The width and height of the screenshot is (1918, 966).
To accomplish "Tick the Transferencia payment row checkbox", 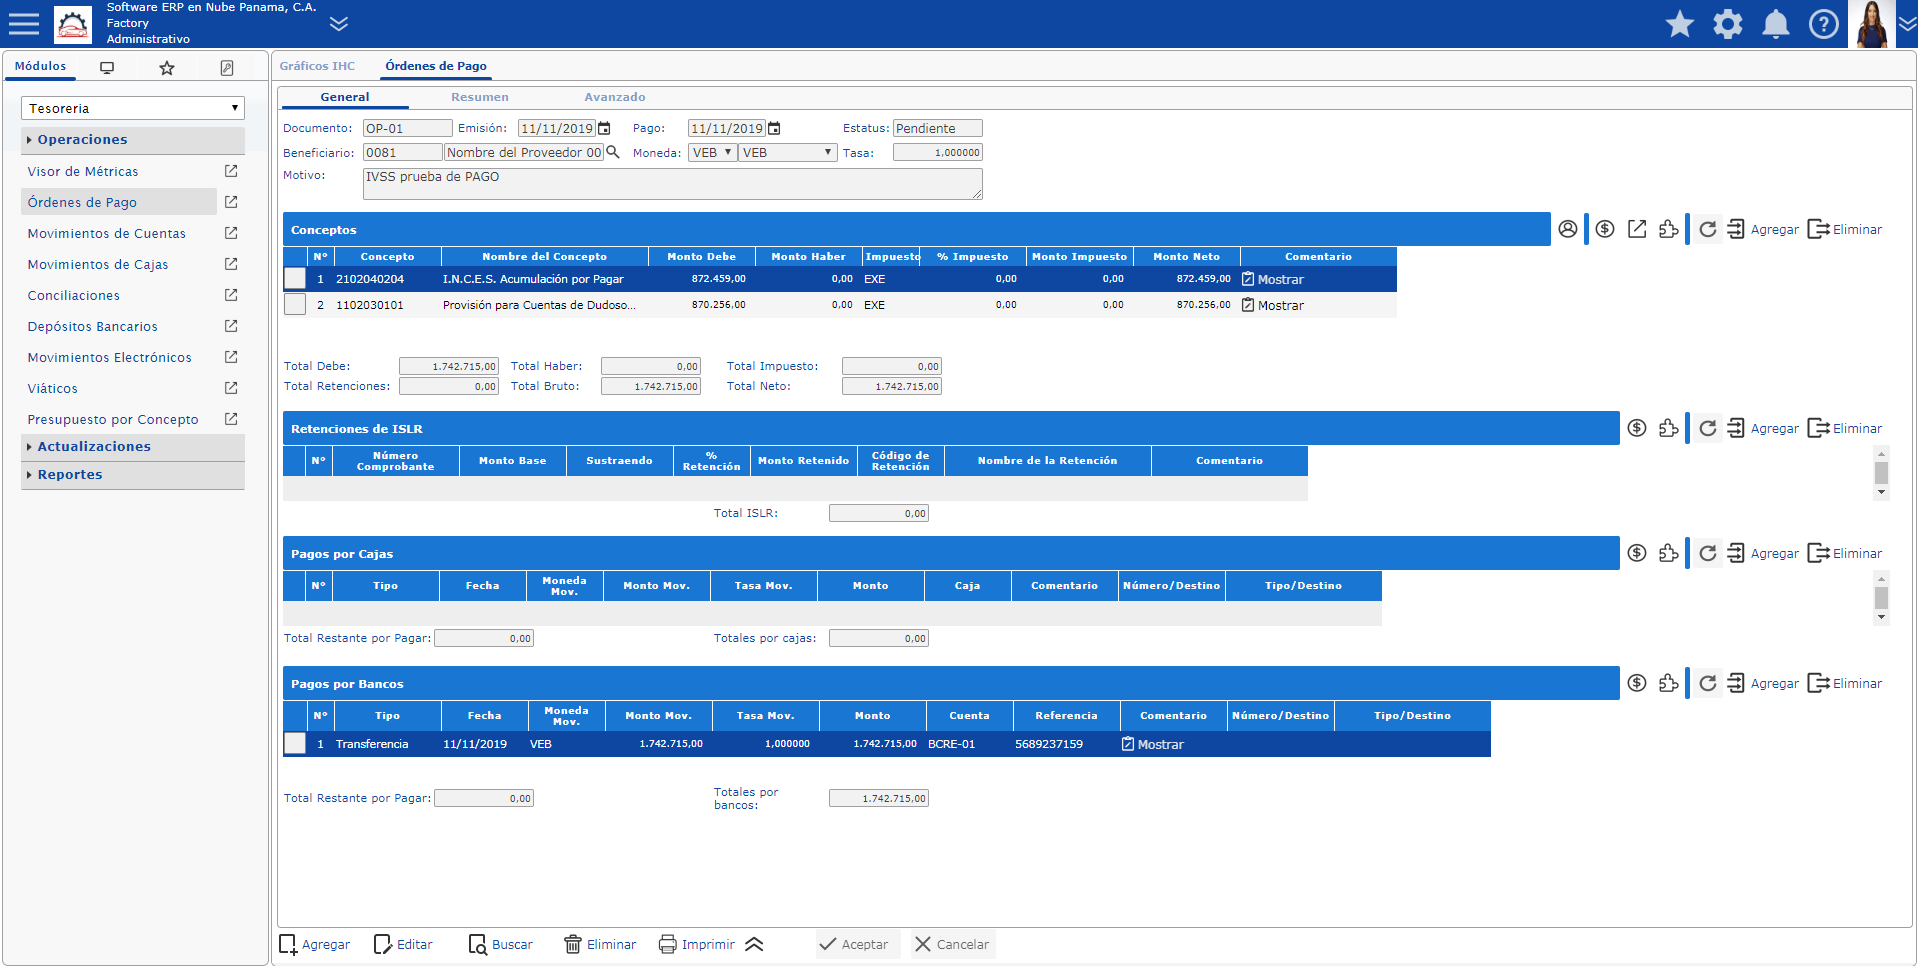I will point(295,743).
